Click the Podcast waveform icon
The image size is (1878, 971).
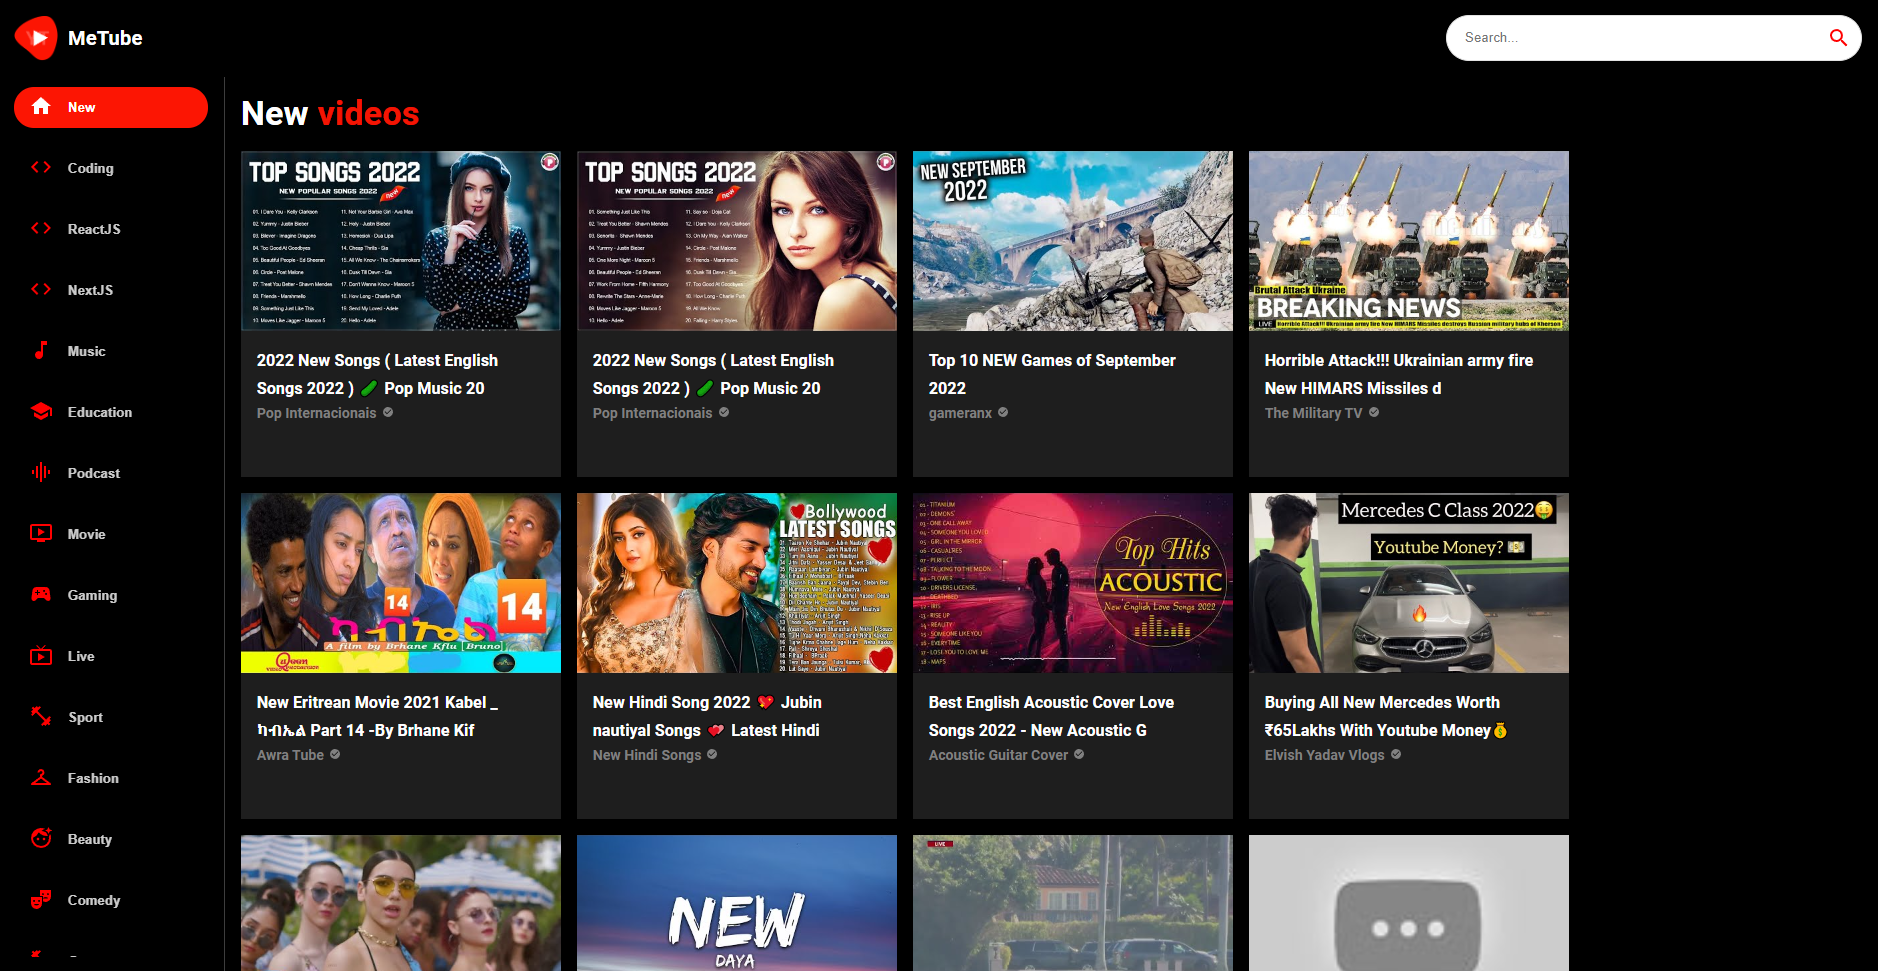(41, 473)
